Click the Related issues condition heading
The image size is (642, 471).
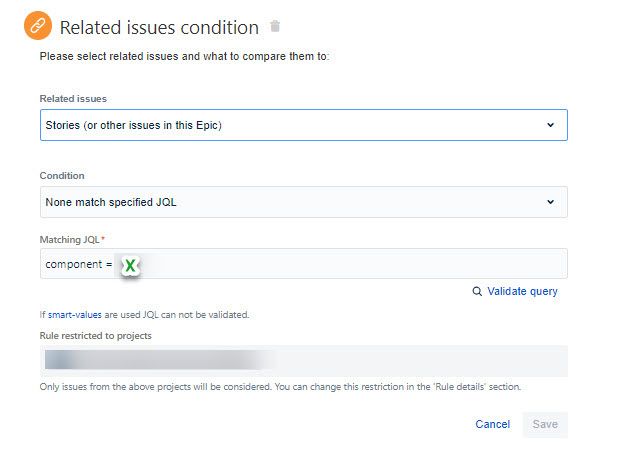click(x=159, y=28)
